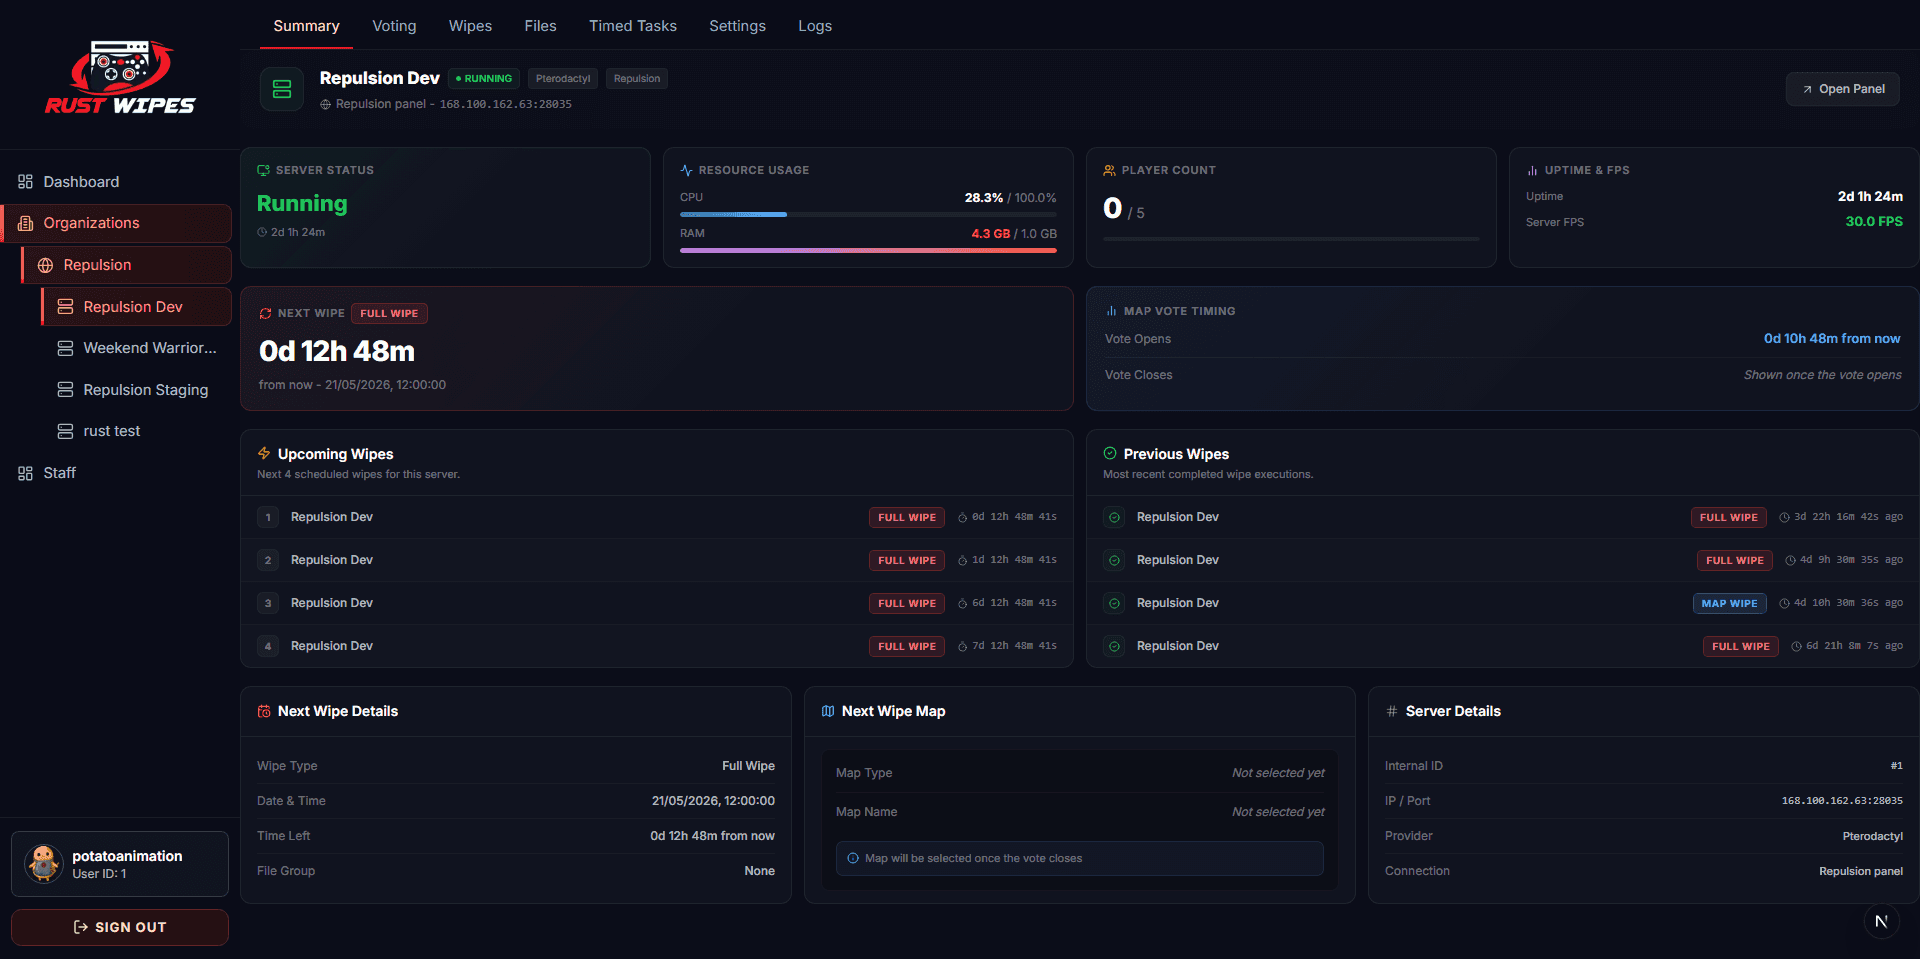Click the Staff grid icon in sidebar
Image resolution: width=1920 pixels, height=959 pixels.
point(25,473)
